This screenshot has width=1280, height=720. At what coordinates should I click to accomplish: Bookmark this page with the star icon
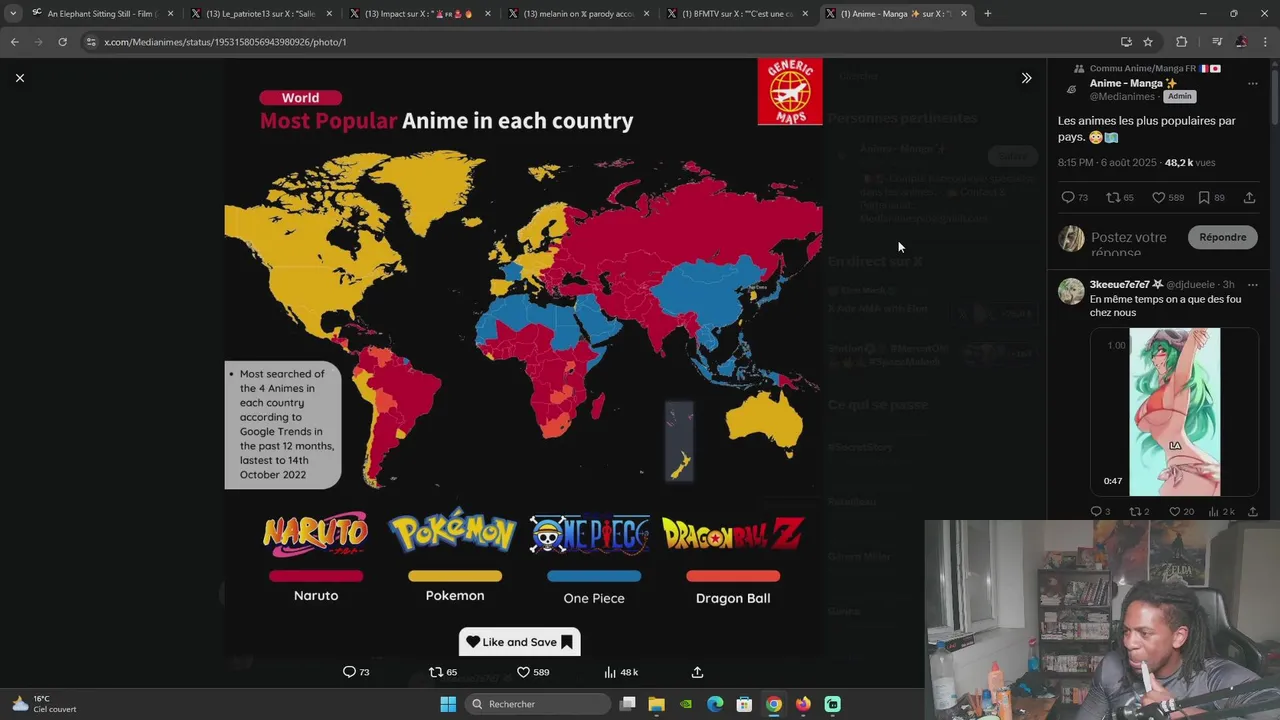[x=1148, y=42]
